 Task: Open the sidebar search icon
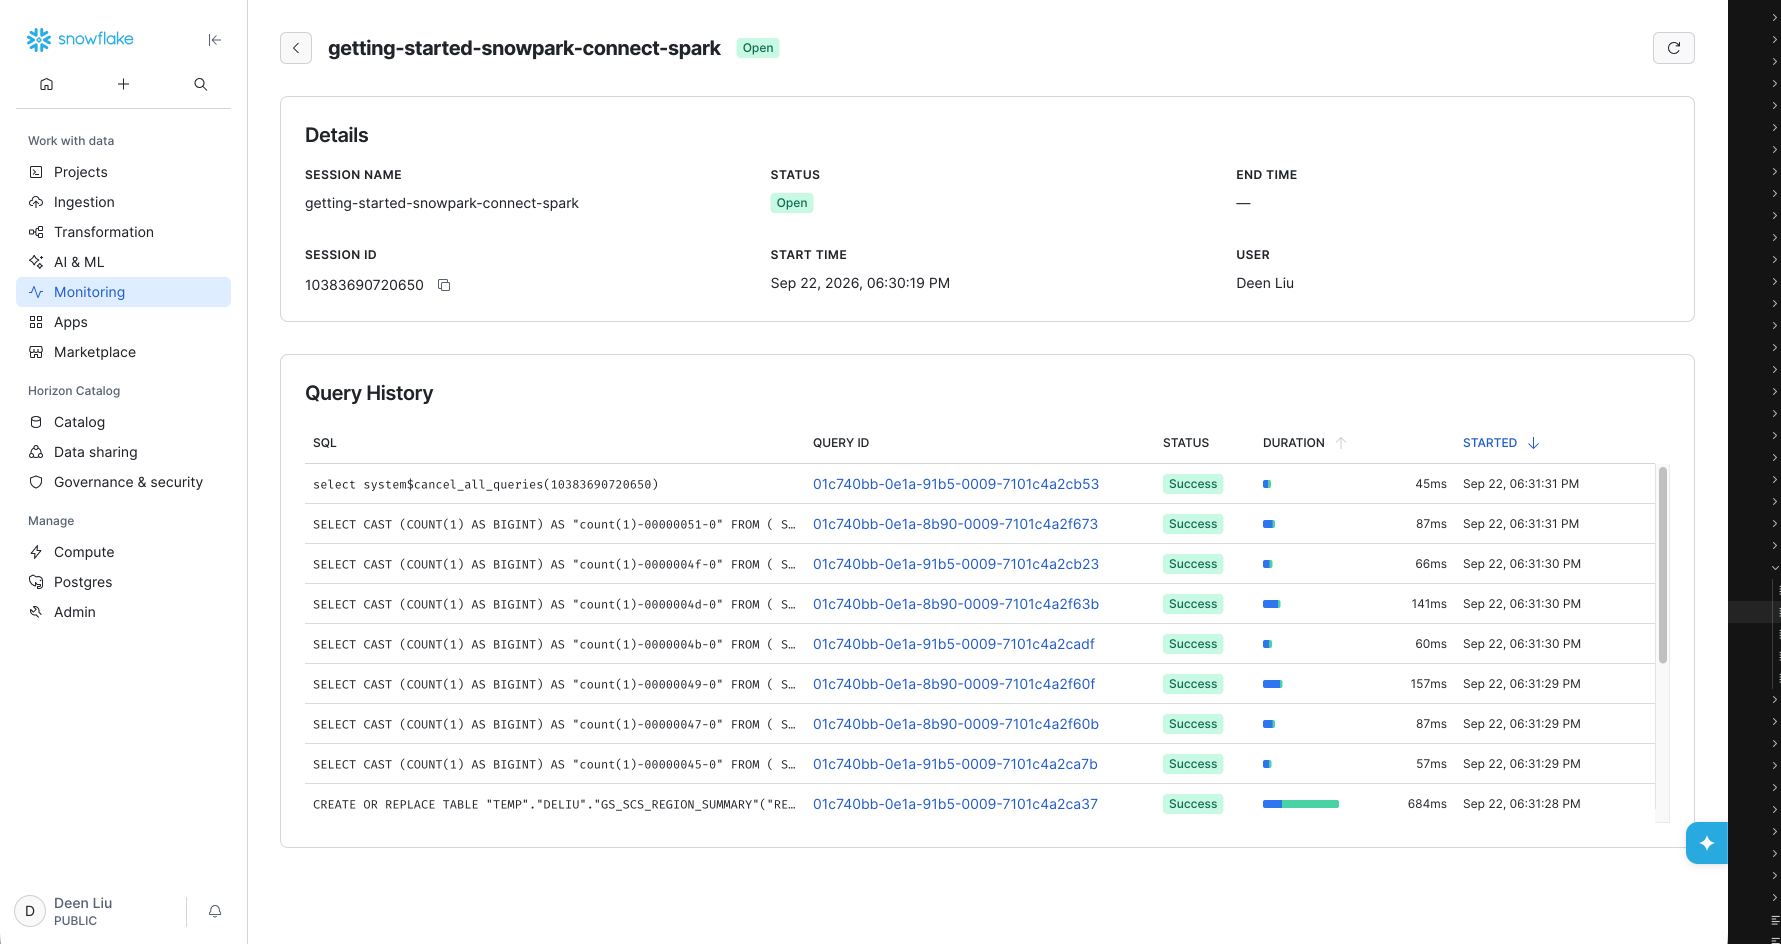click(x=200, y=84)
